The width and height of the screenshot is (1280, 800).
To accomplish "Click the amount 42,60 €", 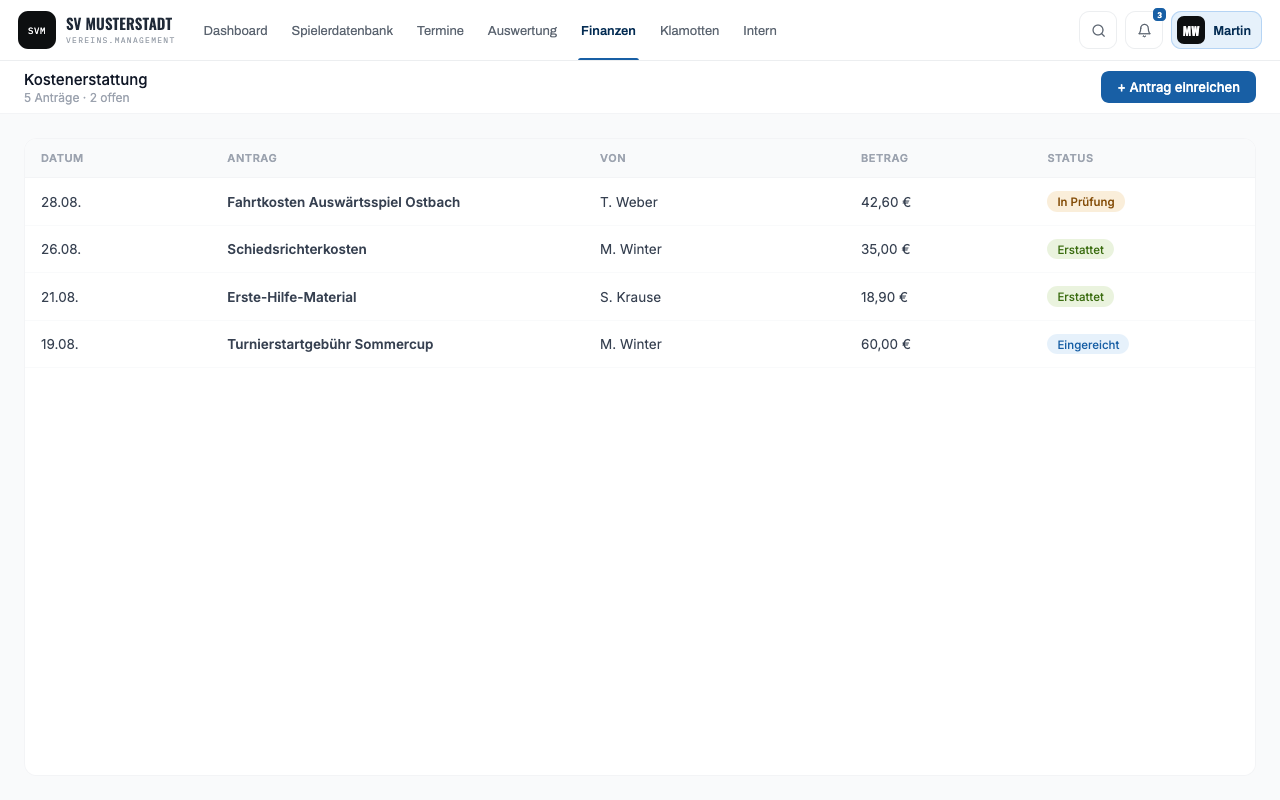I will point(886,202).
